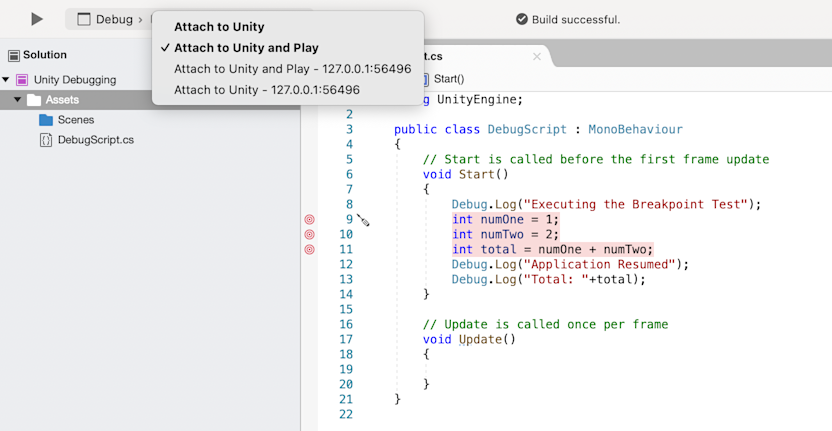This screenshot has height=431, width=832.
Task: Click MonoBehaviour in the class declaration
Action: coord(635,130)
